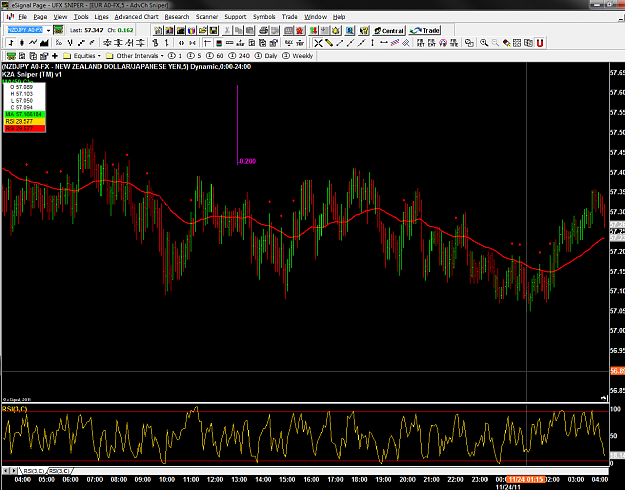The width and height of the screenshot is (625, 490).
Task: Click the Fibonacci arc tool icon
Action: coord(443,43)
